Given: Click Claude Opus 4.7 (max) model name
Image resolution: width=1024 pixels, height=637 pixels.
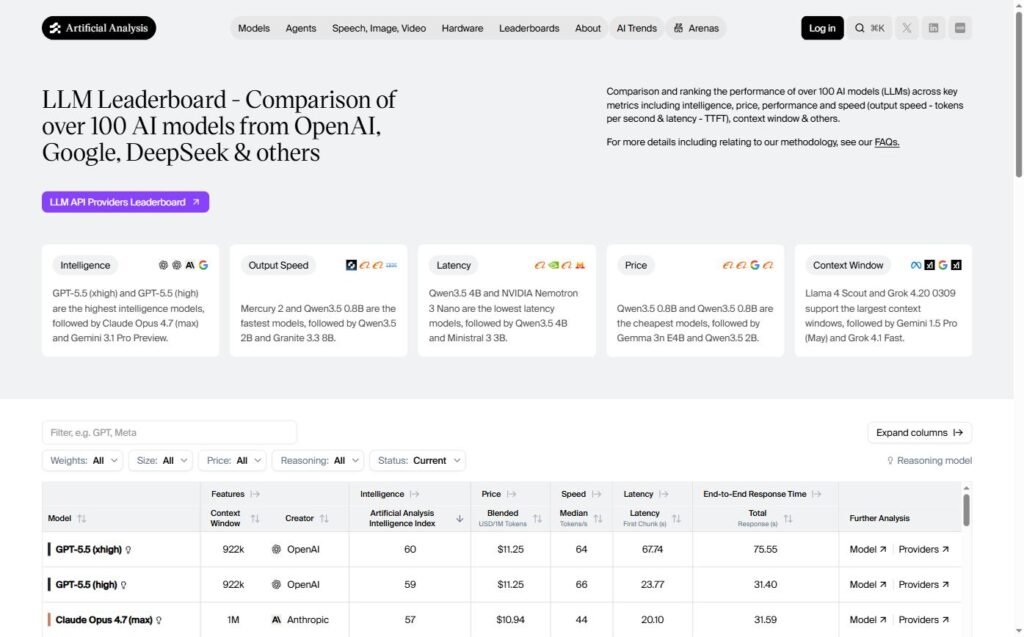Looking at the screenshot, I should (104, 620).
